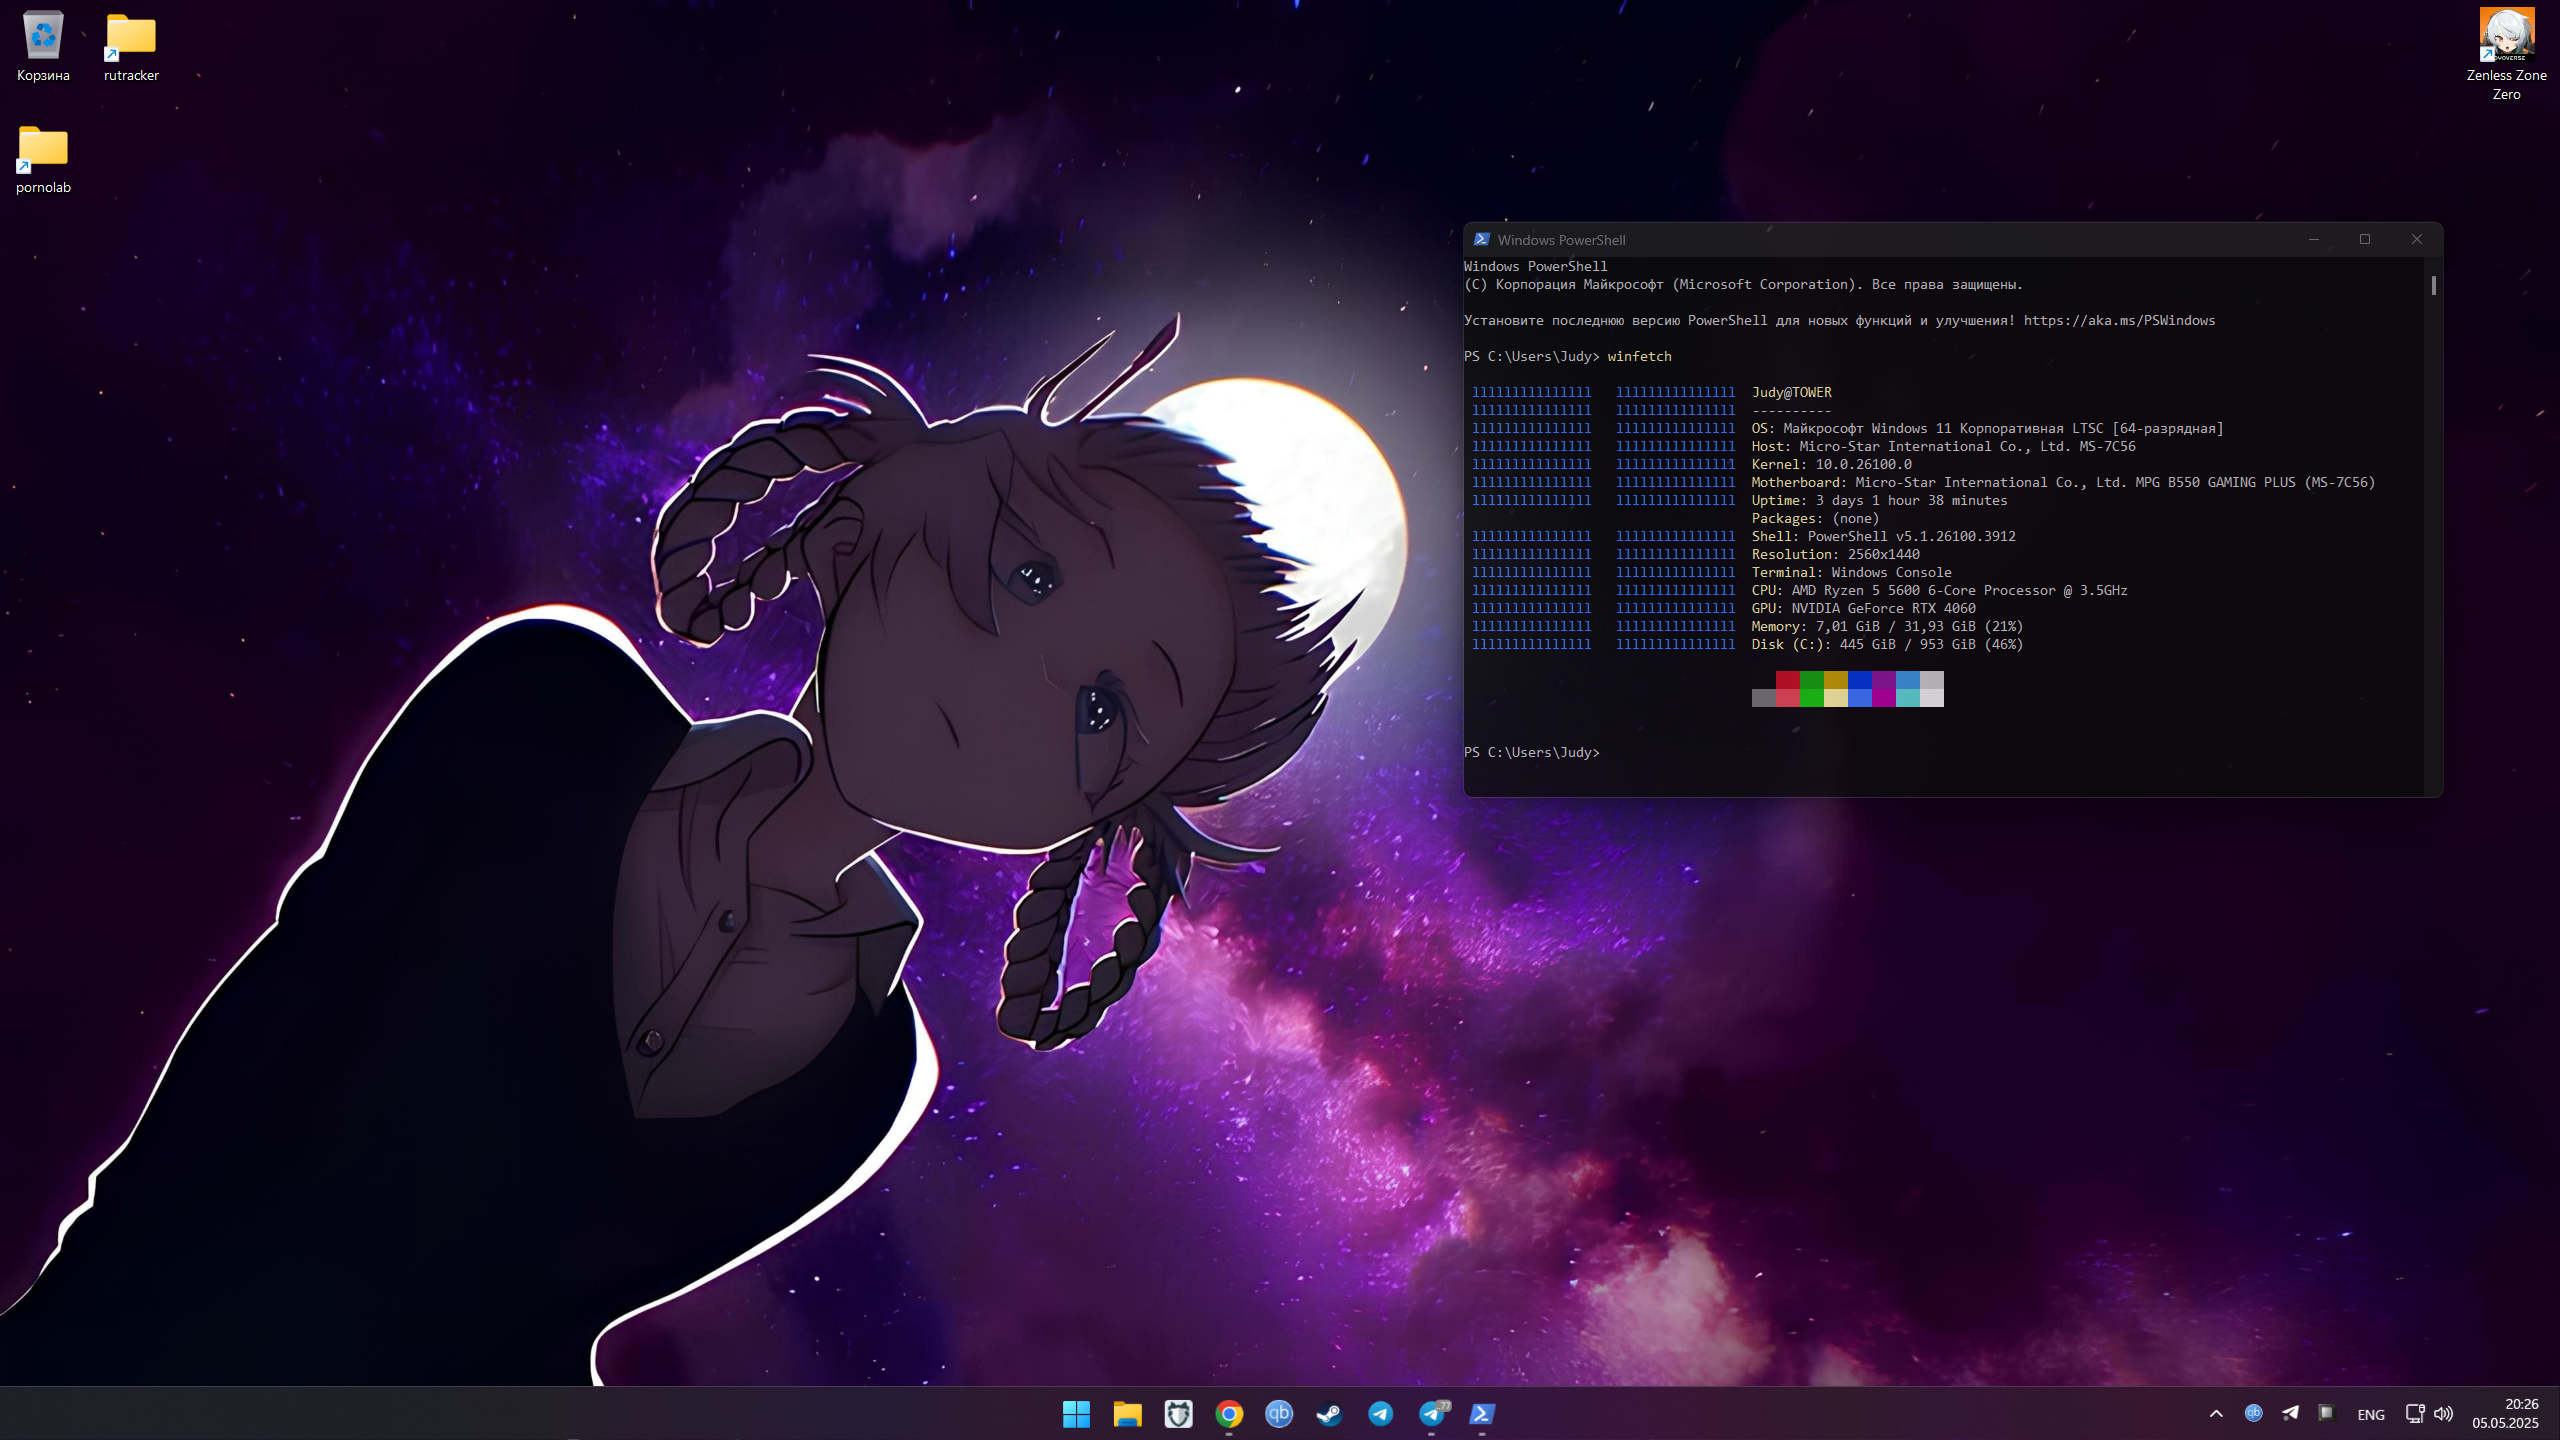The height and width of the screenshot is (1440, 2560).
Task: Open Steam from the taskbar
Action: [1329, 1414]
